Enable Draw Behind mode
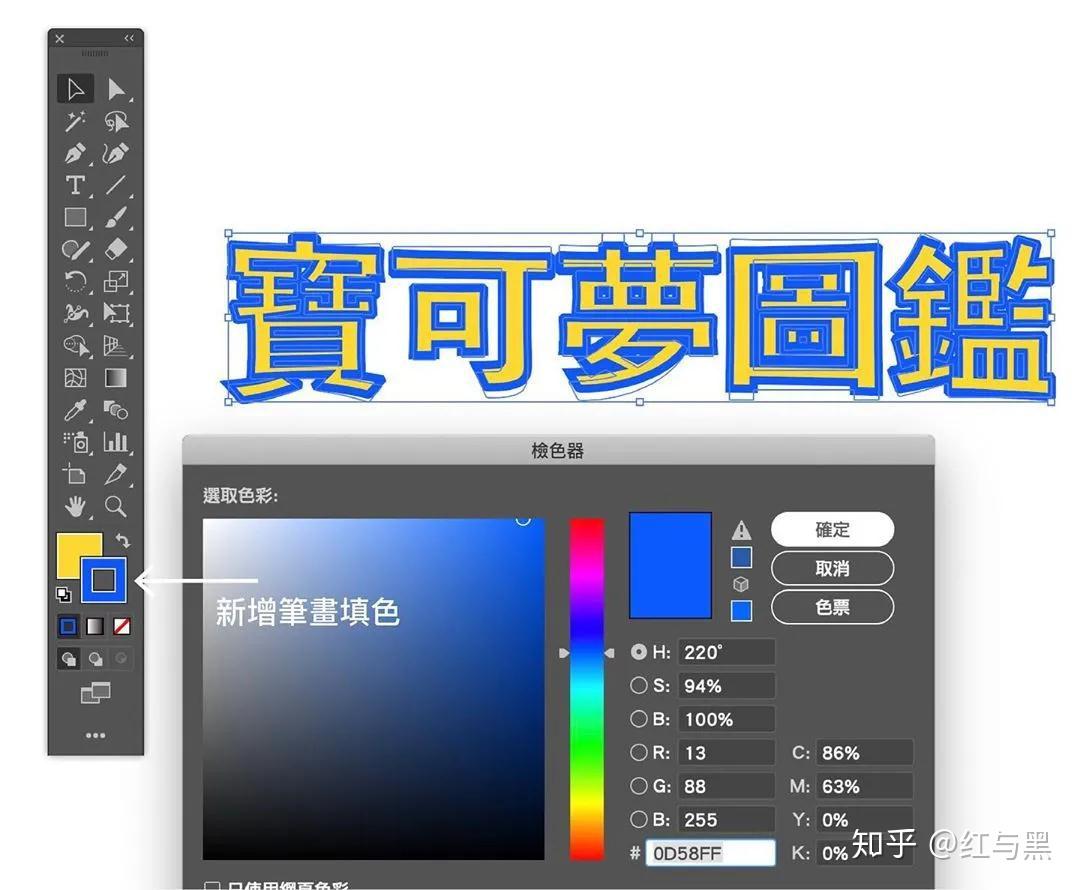Screen dimensions: 1080x890 (x=95, y=659)
